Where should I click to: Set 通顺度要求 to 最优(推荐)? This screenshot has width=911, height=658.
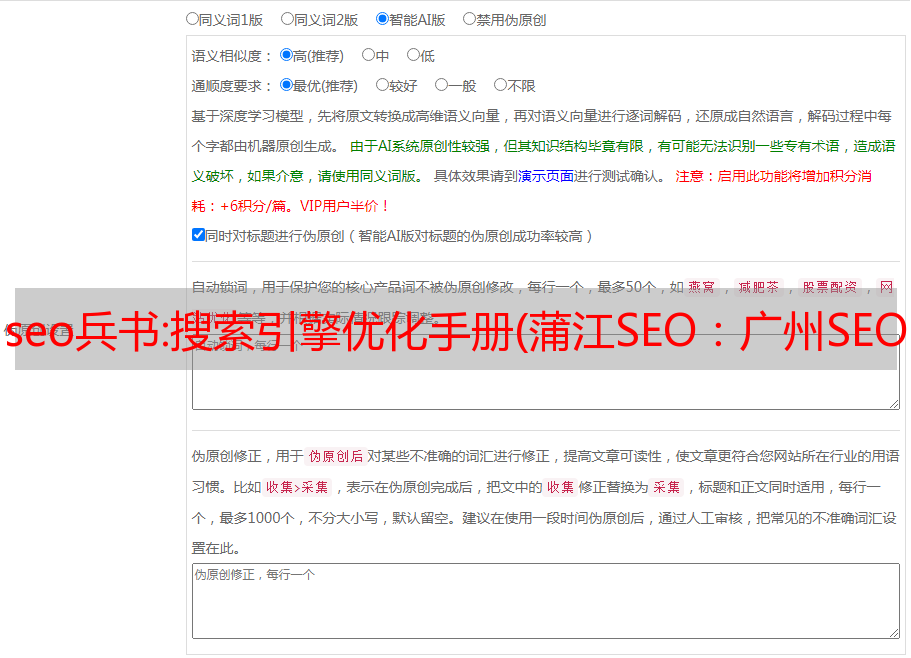tap(286, 85)
